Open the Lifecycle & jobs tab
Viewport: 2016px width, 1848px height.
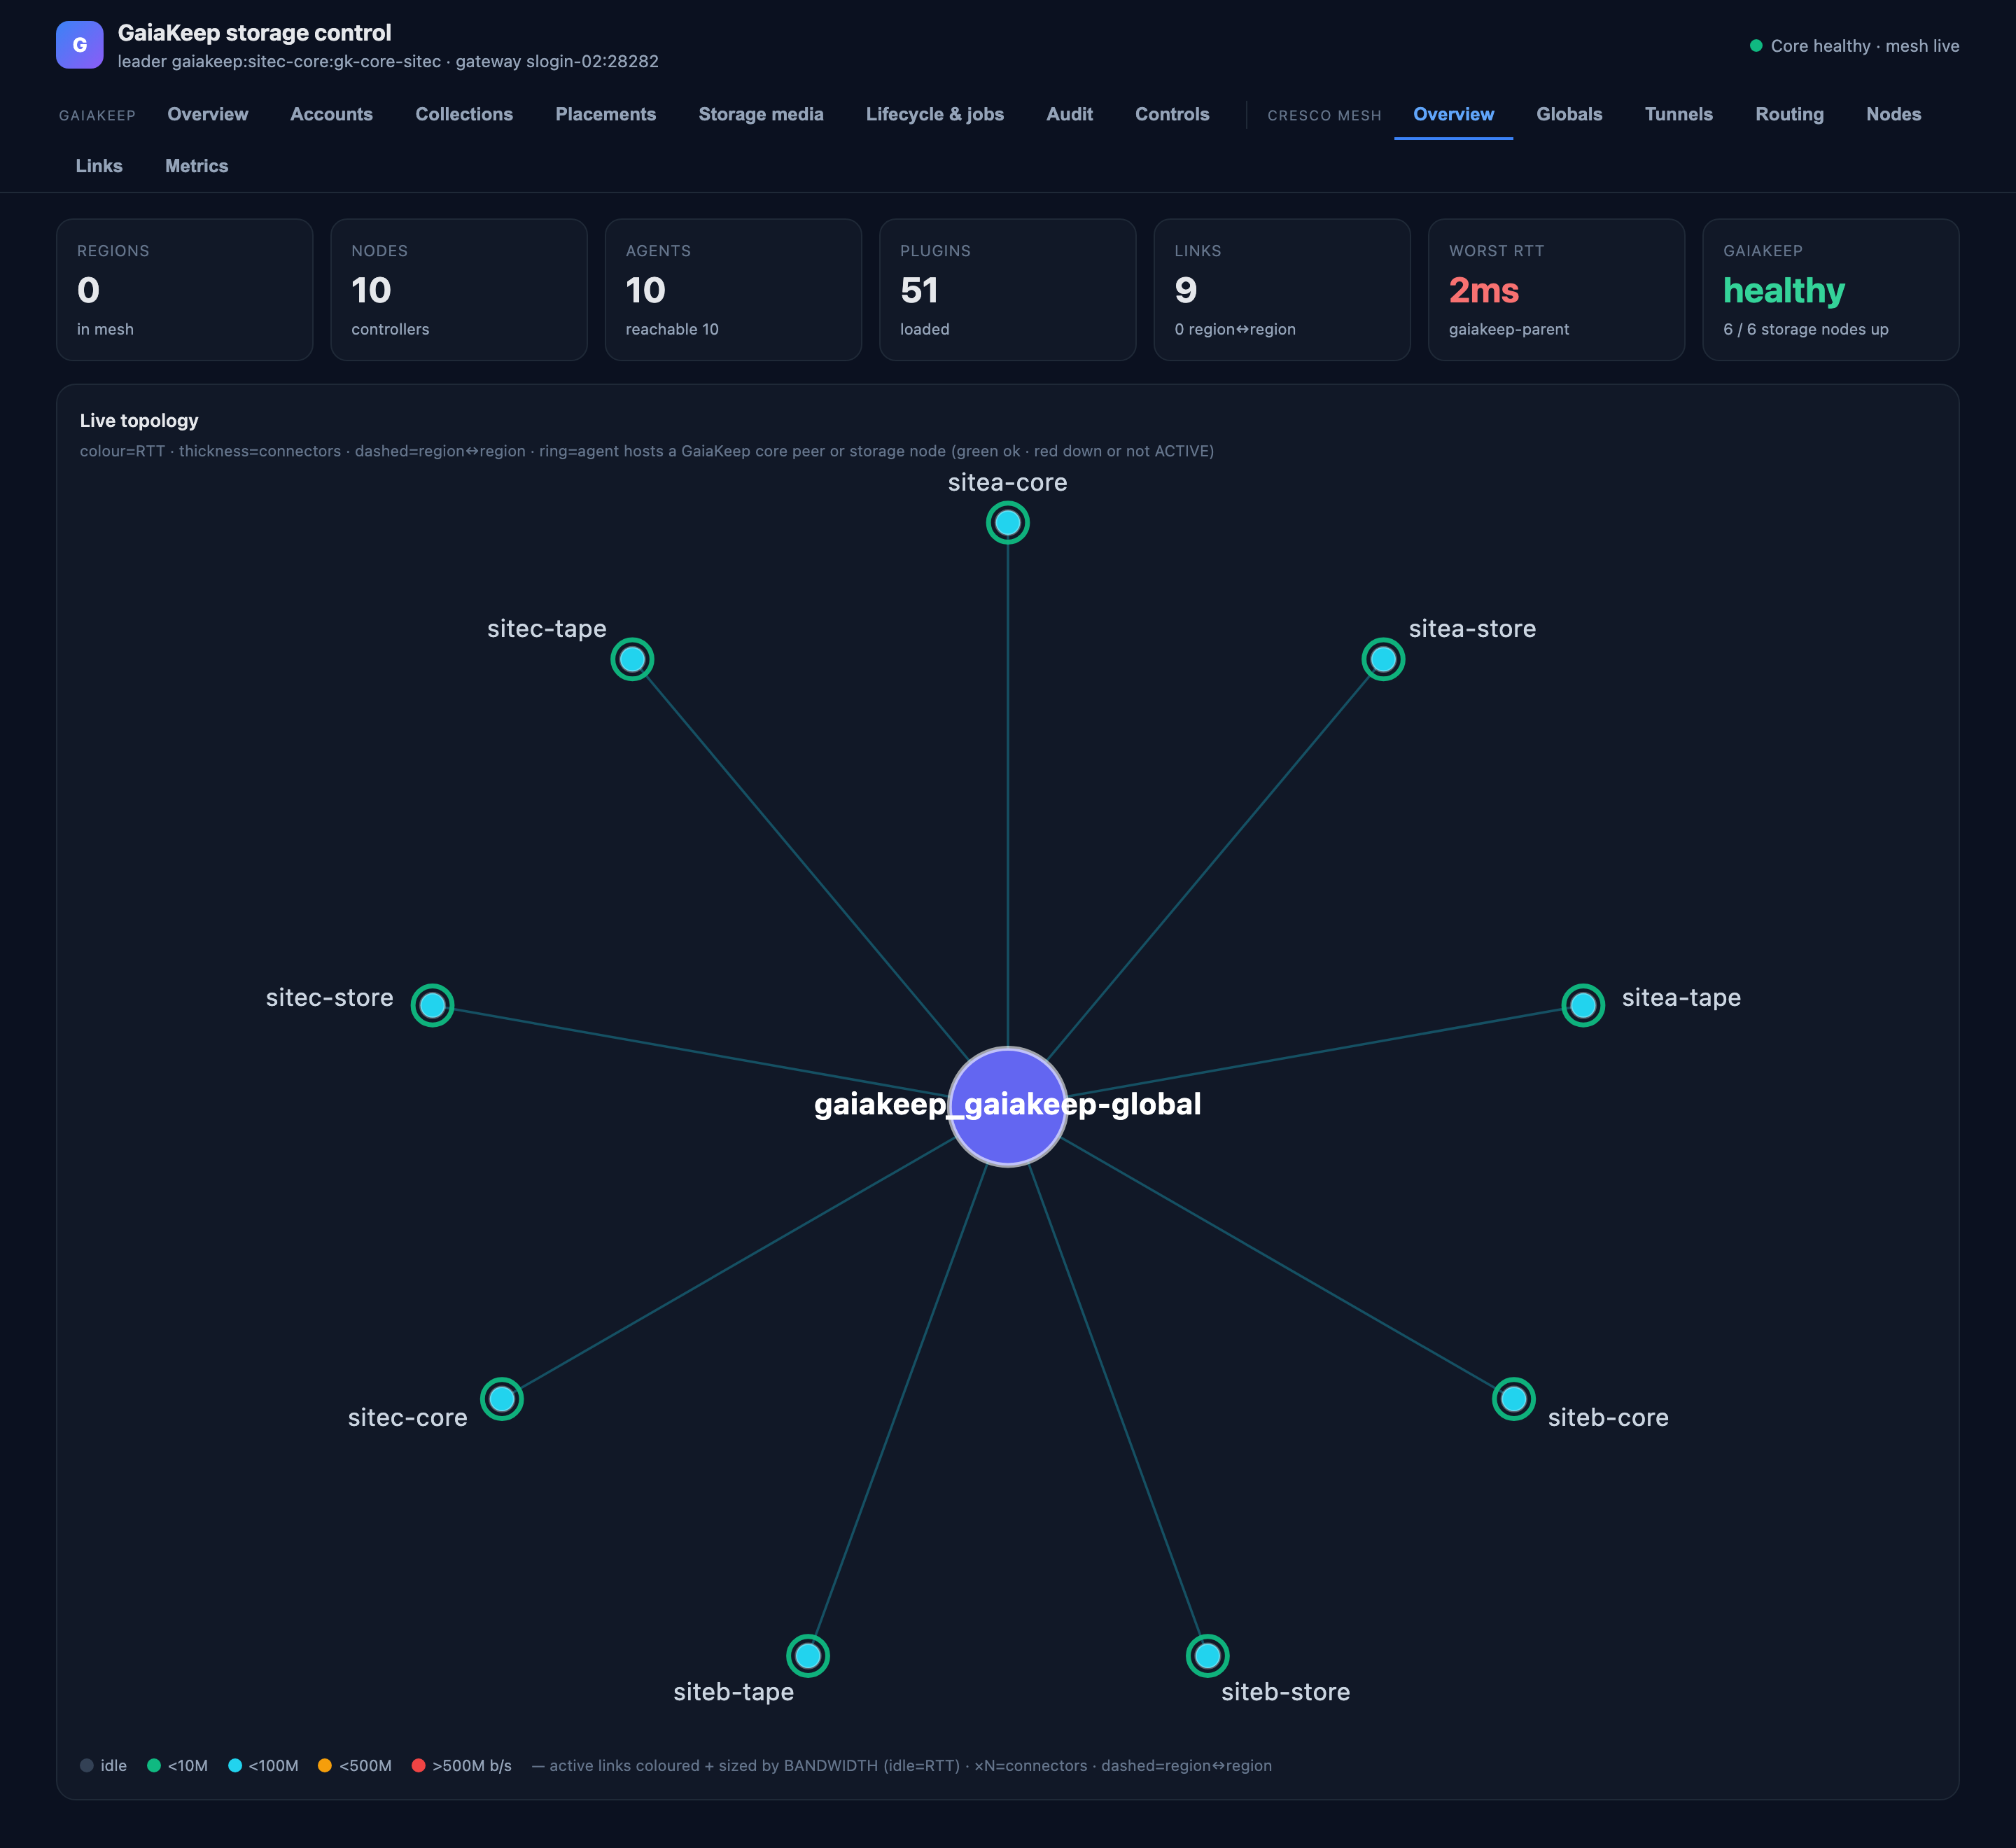[x=934, y=114]
